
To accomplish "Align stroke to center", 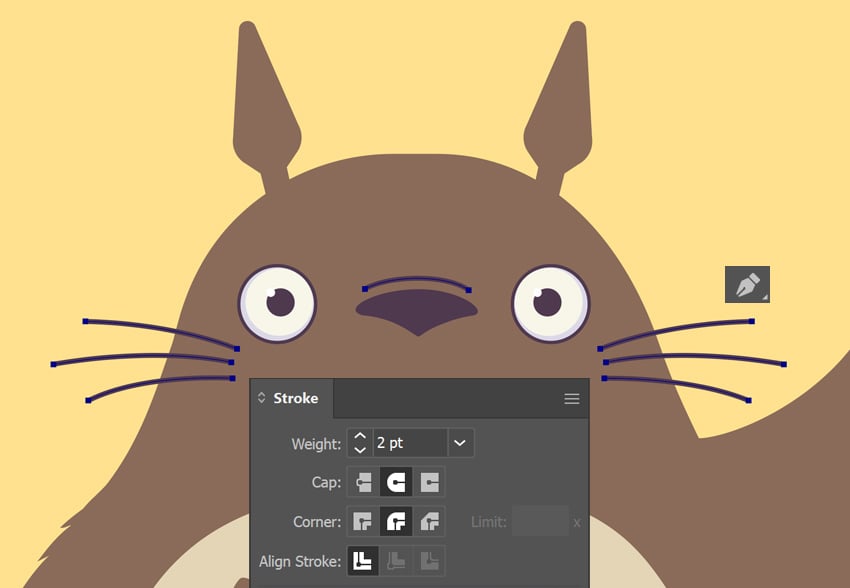I will [362, 561].
